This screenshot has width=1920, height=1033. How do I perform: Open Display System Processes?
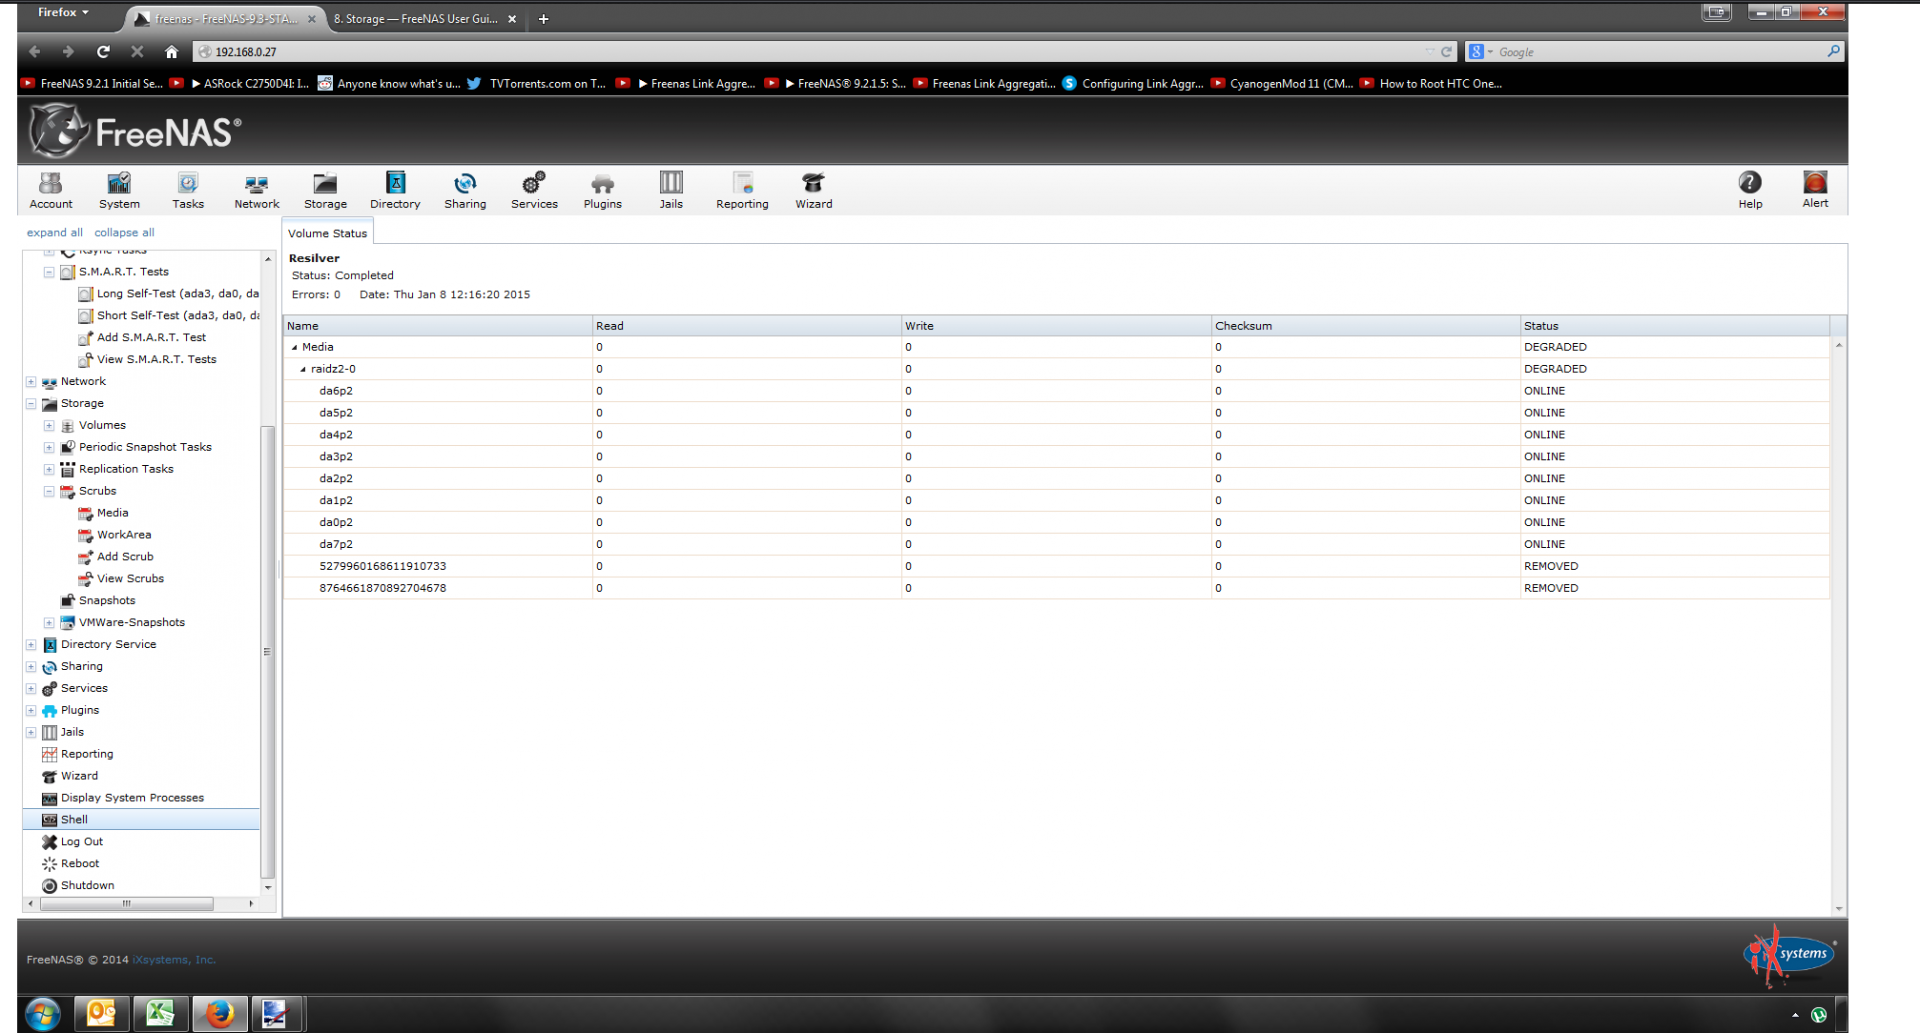click(132, 798)
